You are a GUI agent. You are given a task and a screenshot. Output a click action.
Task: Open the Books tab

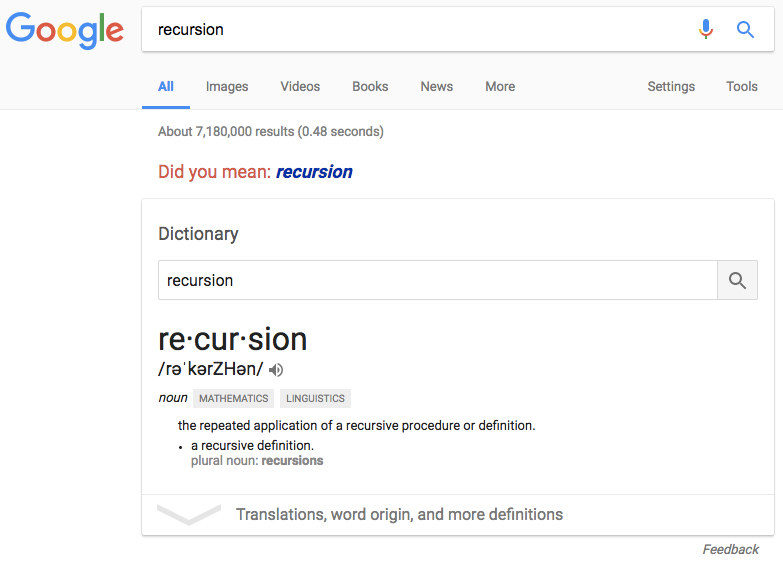(x=370, y=87)
